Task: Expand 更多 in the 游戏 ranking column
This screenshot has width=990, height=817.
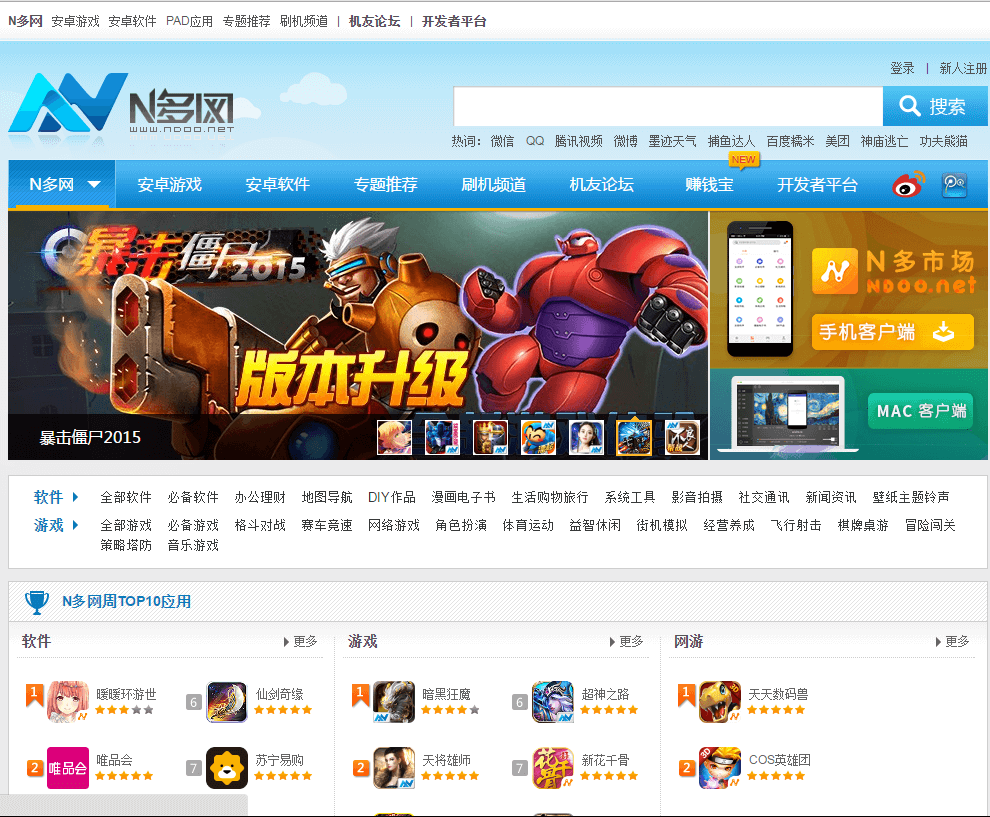Action: pyautogui.click(x=626, y=641)
